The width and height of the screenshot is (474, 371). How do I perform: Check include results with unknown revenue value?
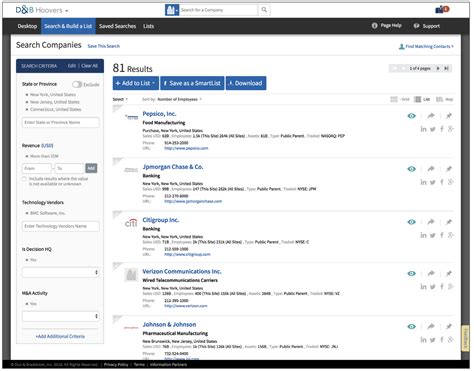pyautogui.click(x=24, y=179)
